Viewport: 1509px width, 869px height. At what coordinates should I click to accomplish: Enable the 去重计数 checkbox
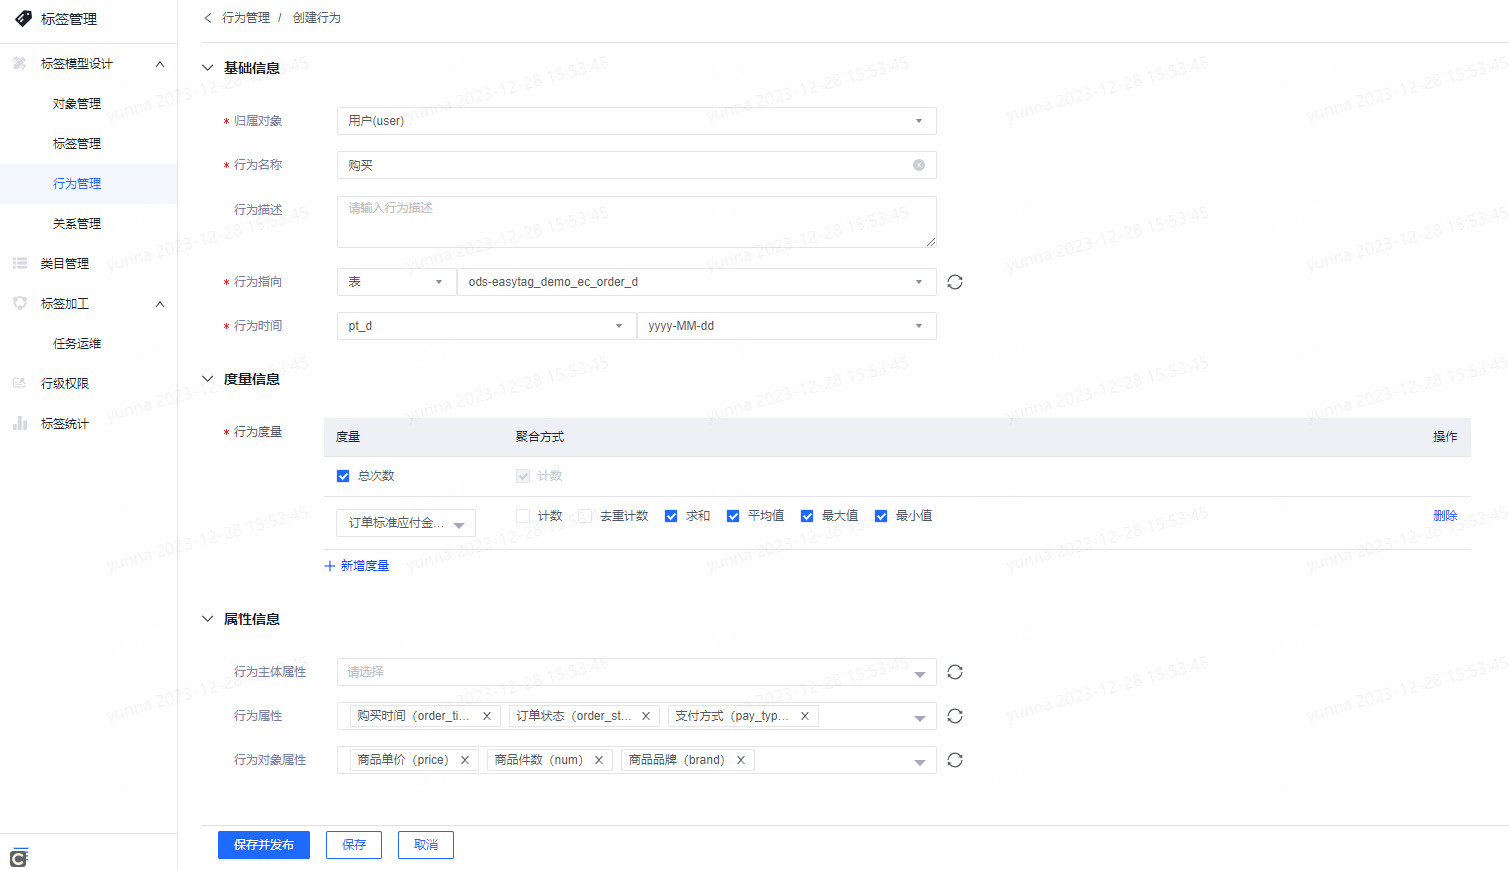[x=585, y=516]
